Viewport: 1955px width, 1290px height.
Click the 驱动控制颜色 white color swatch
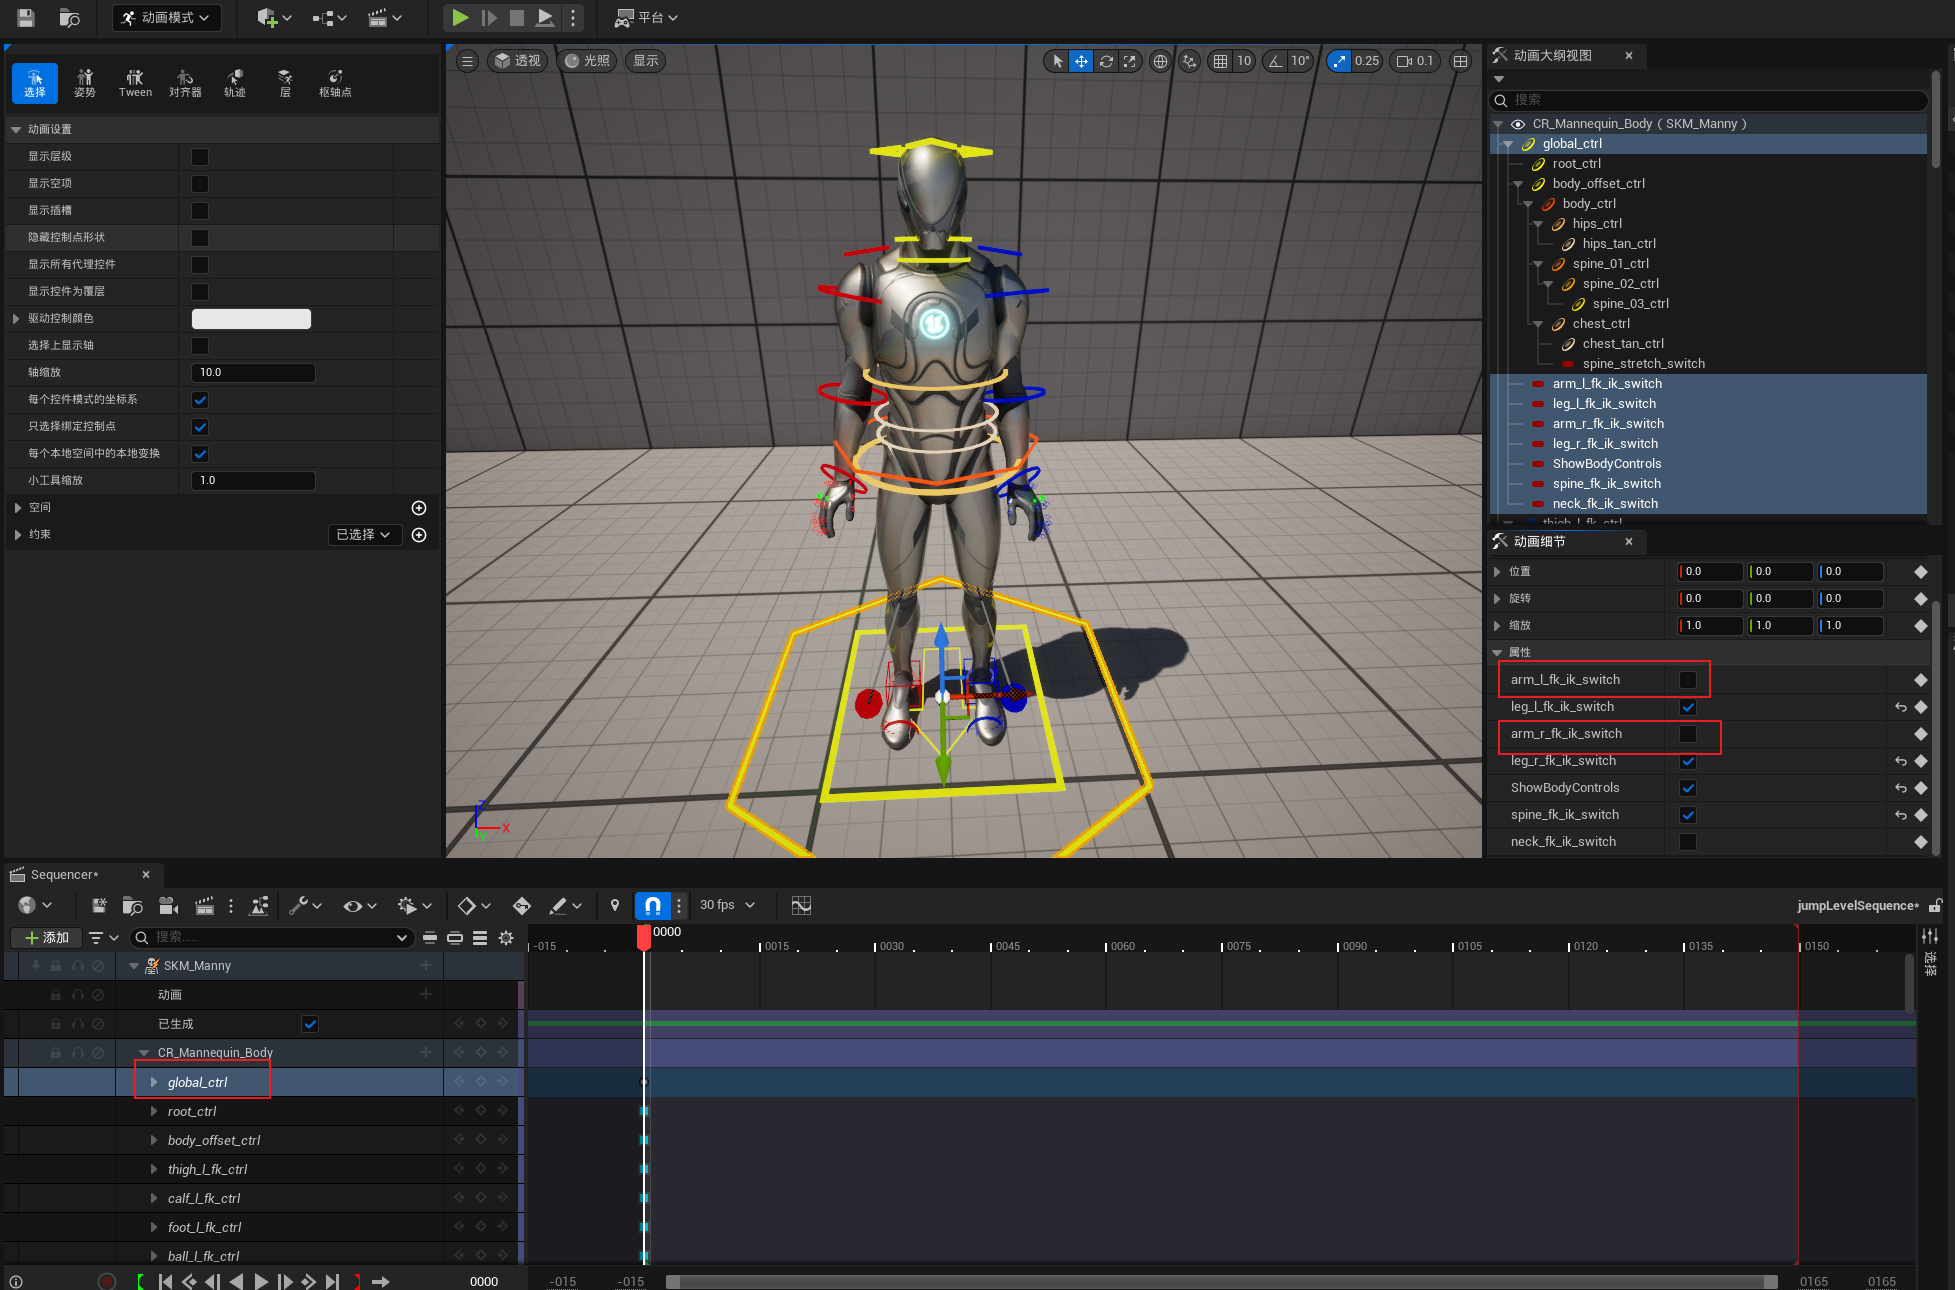[251, 319]
